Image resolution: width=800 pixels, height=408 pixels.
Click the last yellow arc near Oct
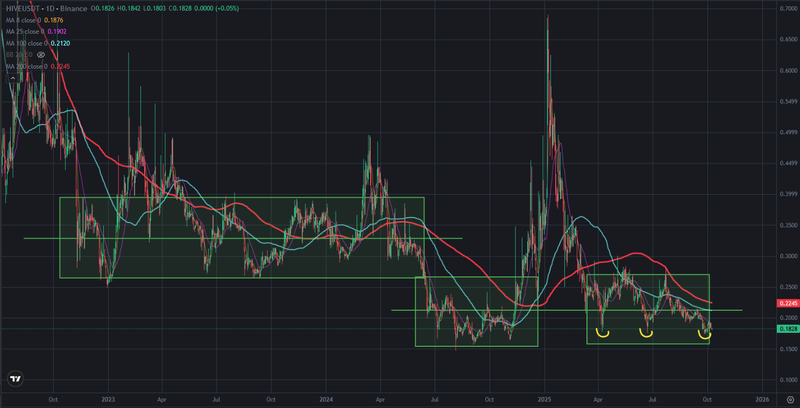click(704, 333)
